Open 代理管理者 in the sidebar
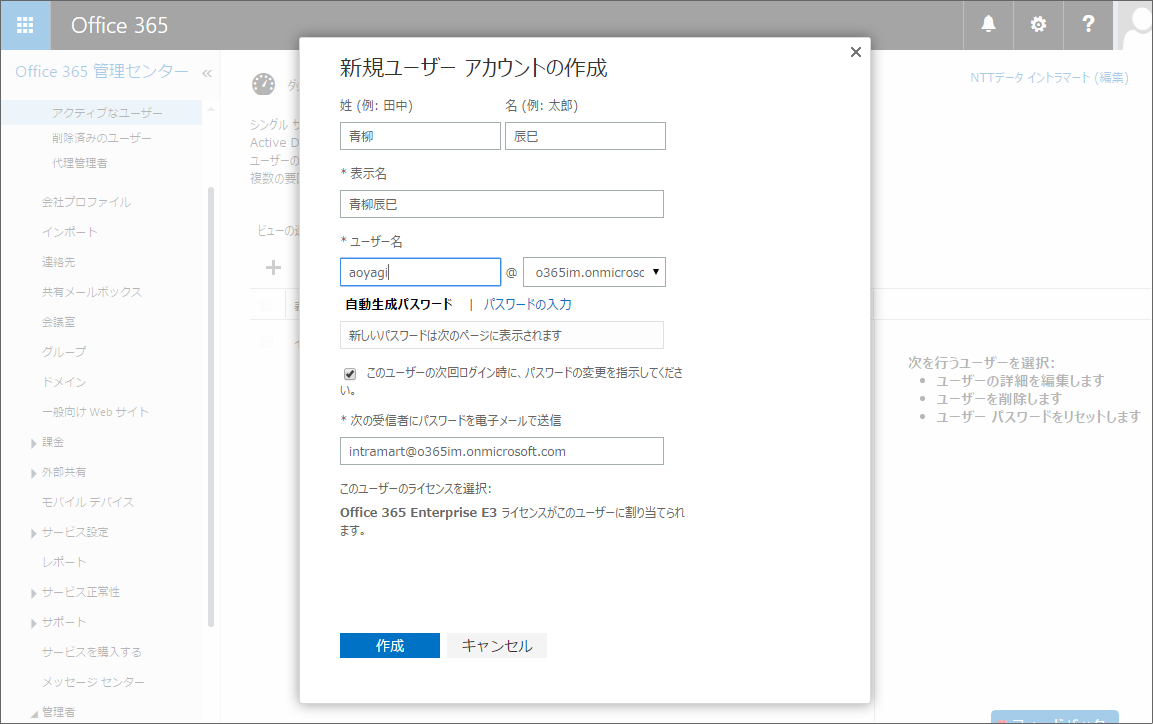The width and height of the screenshot is (1153, 724). (79, 162)
